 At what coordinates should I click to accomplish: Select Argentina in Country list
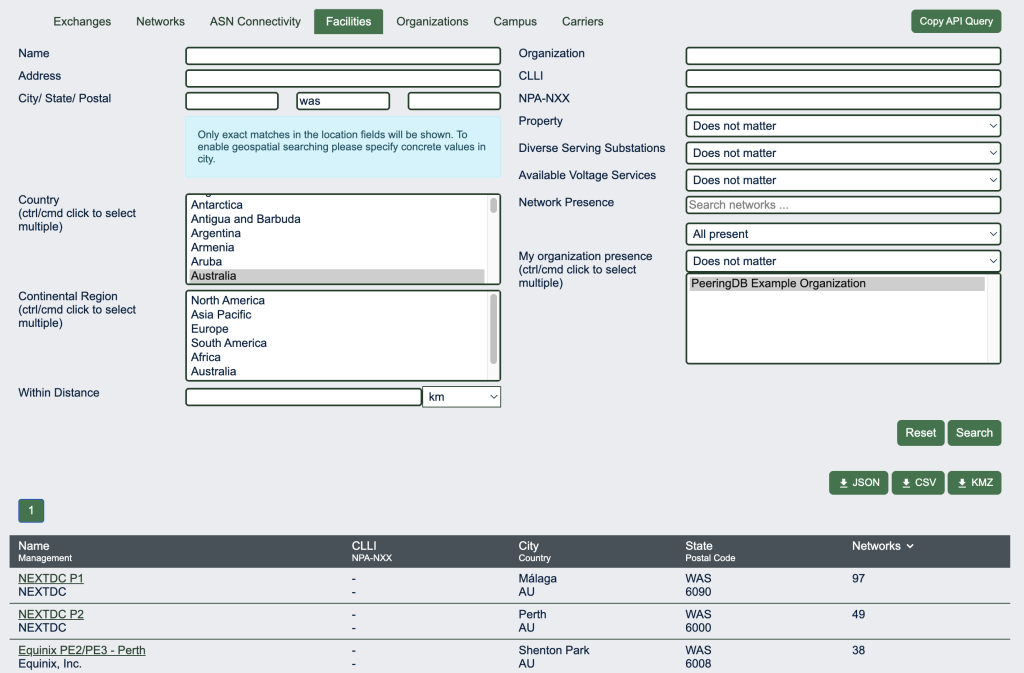click(336, 234)
